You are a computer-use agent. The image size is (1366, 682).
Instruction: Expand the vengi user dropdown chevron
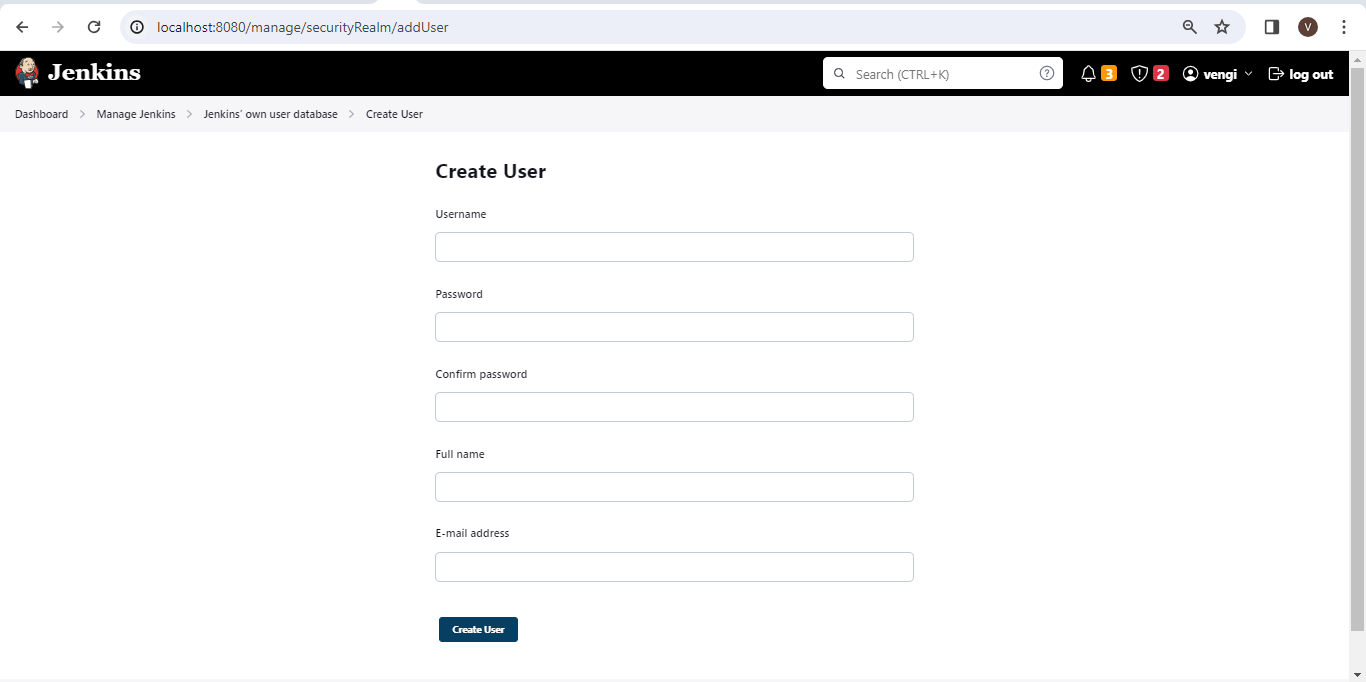click(x=1248, y=74)
